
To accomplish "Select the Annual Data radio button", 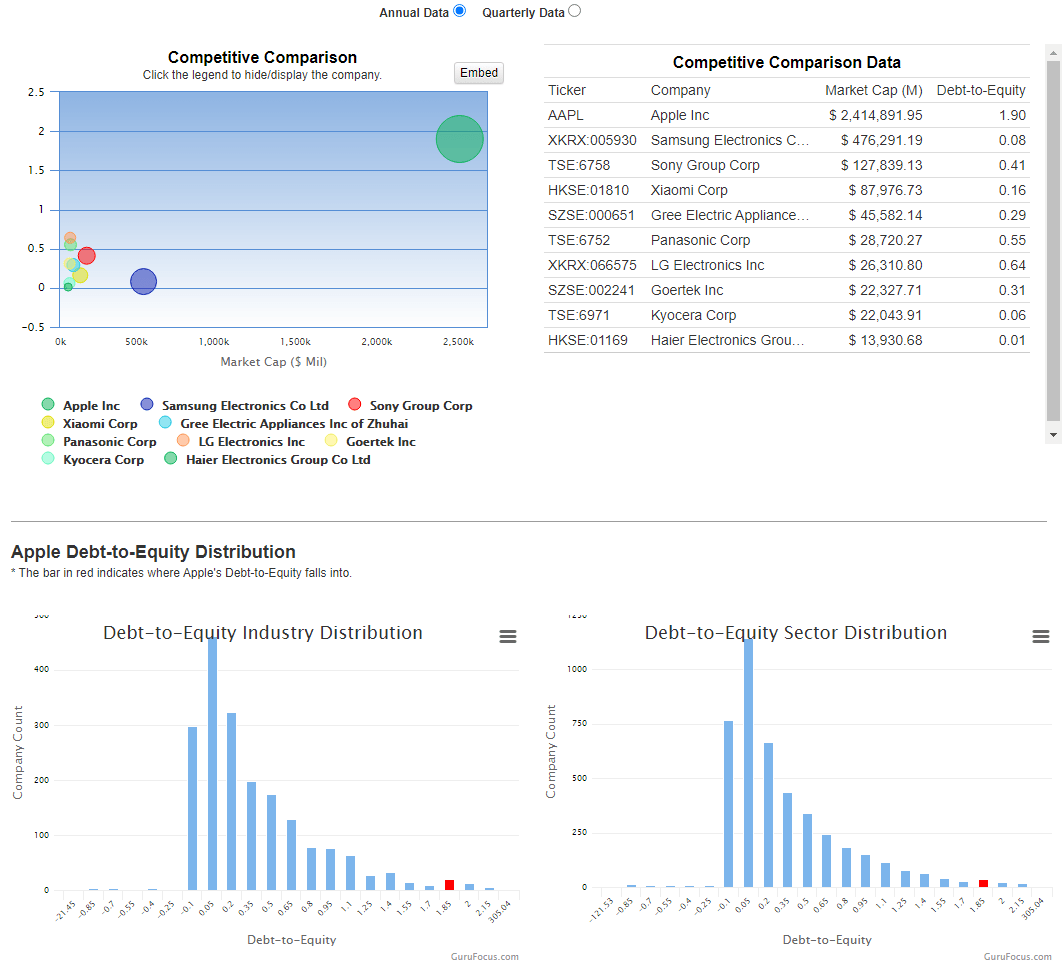I will click(460, 11).
